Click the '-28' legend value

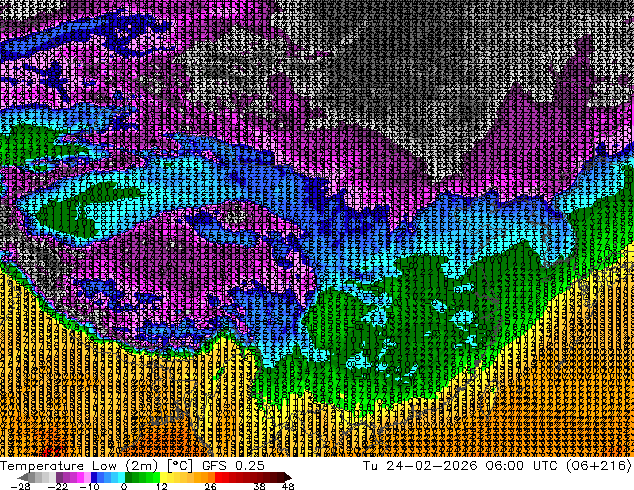pos(20,486)
